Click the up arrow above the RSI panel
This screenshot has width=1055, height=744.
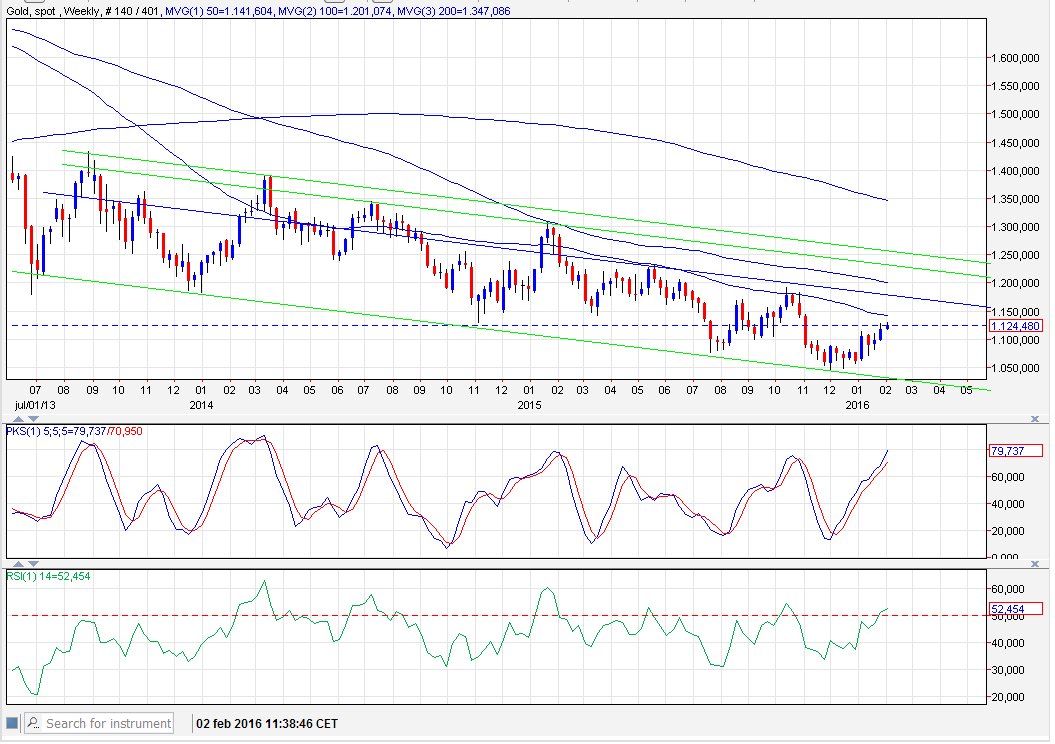click(19, 564)
